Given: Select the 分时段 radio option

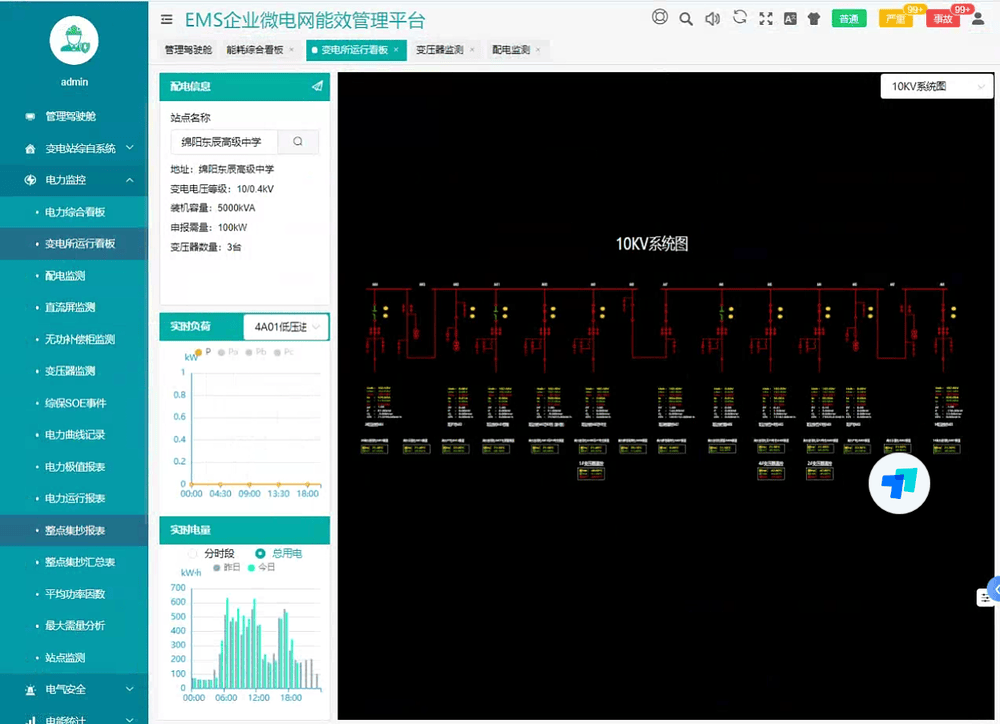Looking at the screenshot, I should (194, 553).
